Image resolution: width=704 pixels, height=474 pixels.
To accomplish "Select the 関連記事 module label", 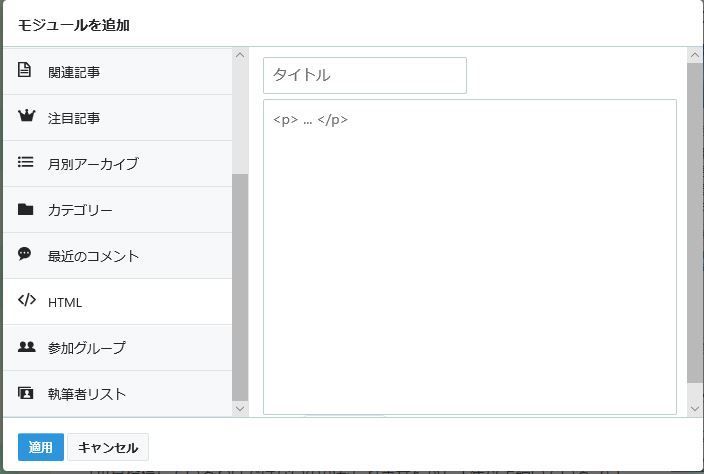I will pyautogui.click(x=74, y=72).
